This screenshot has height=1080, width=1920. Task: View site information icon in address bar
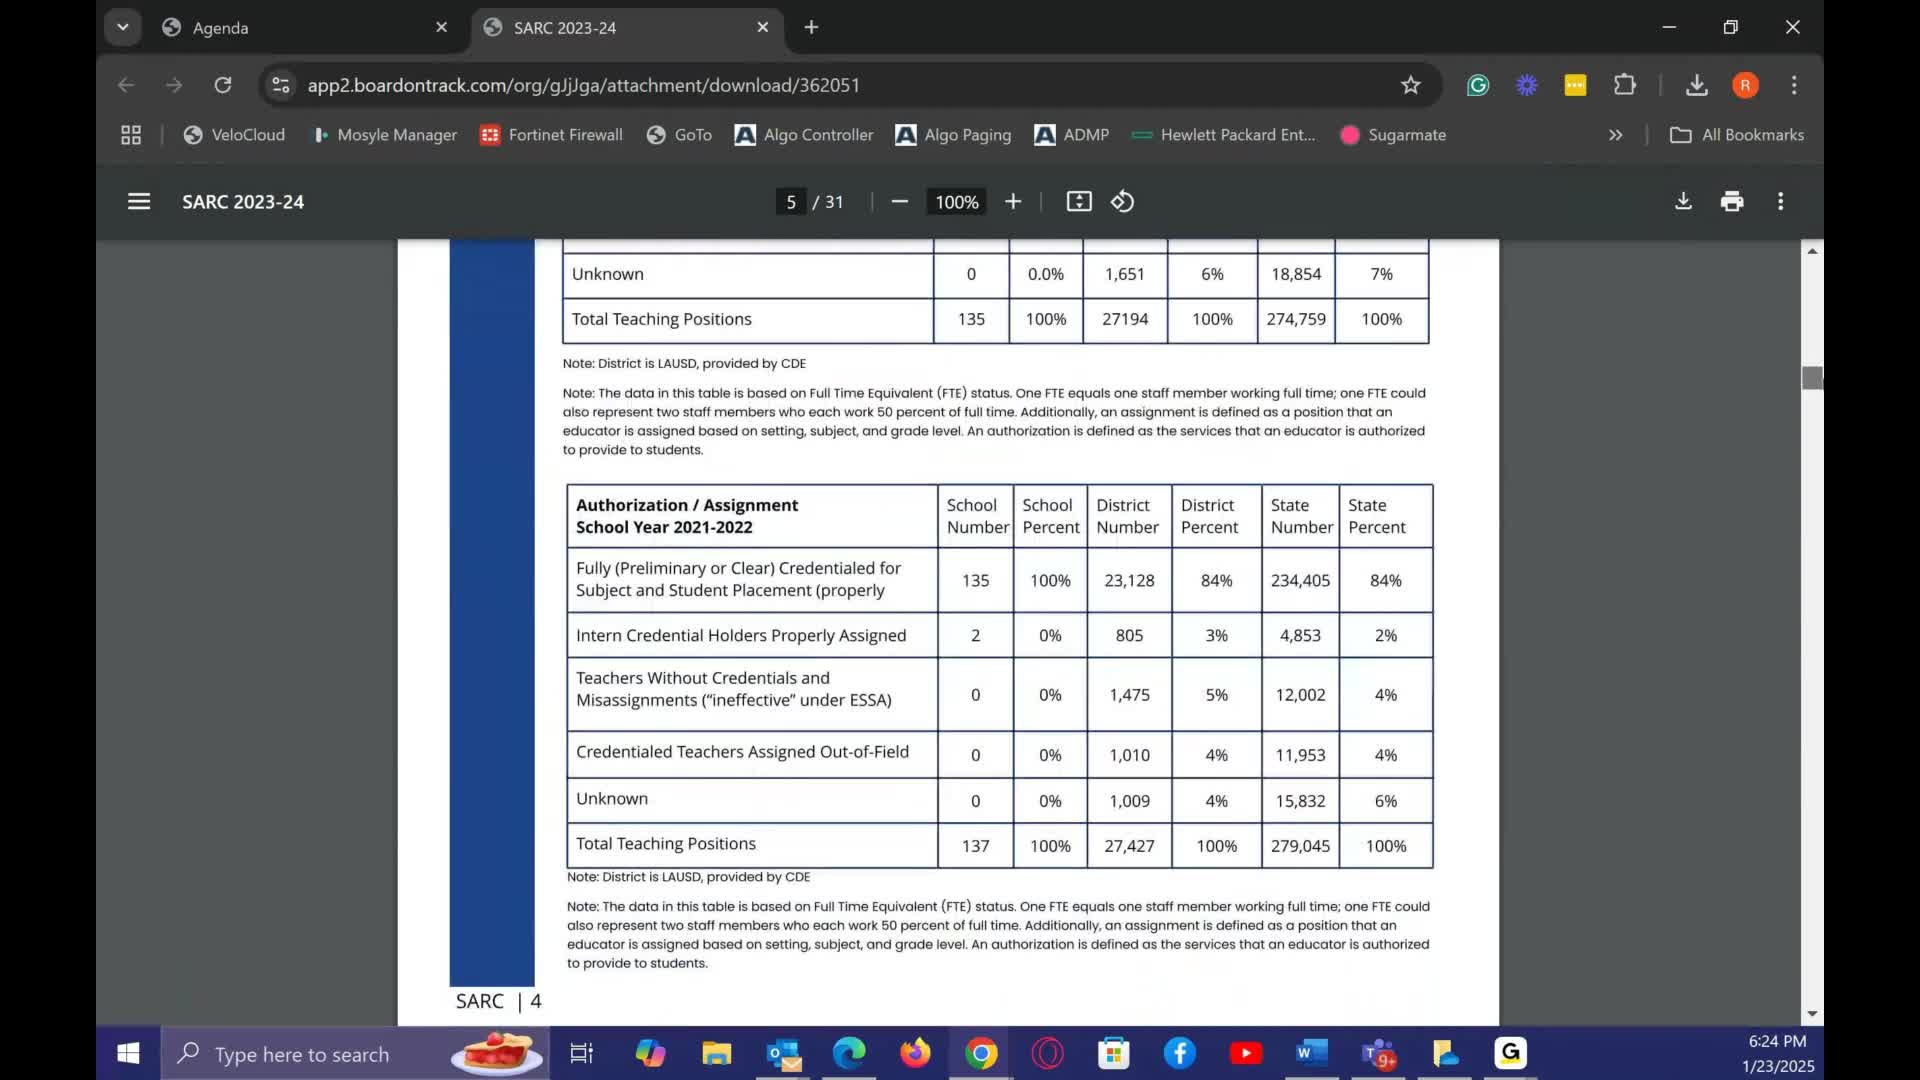[x=281, y=85]
